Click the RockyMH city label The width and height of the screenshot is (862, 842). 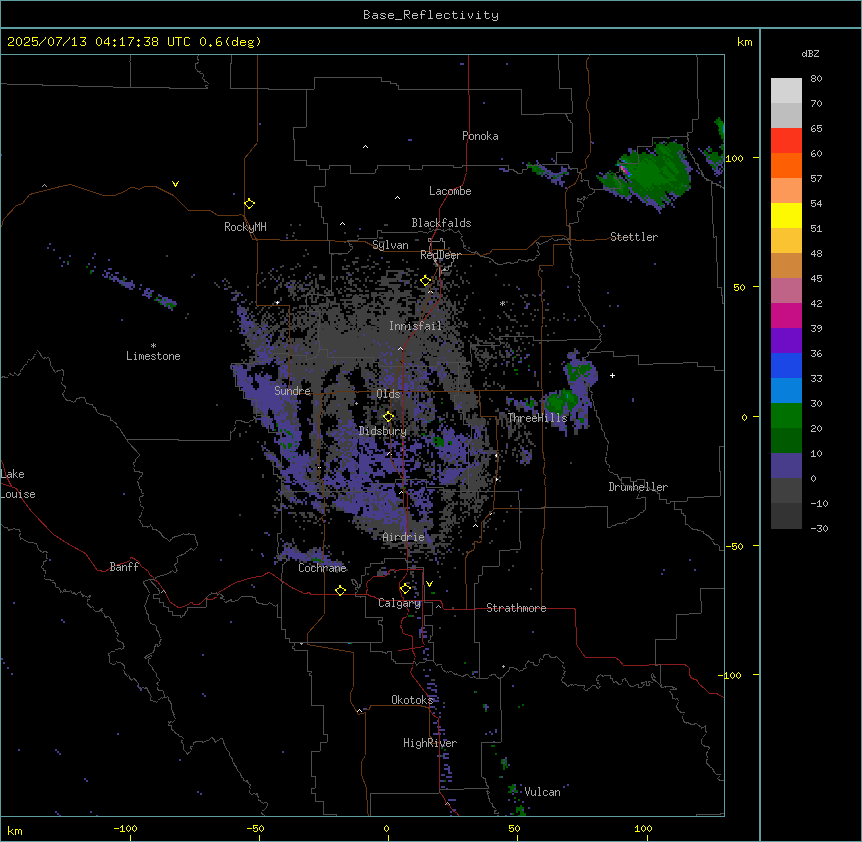[x=245, y=227]
